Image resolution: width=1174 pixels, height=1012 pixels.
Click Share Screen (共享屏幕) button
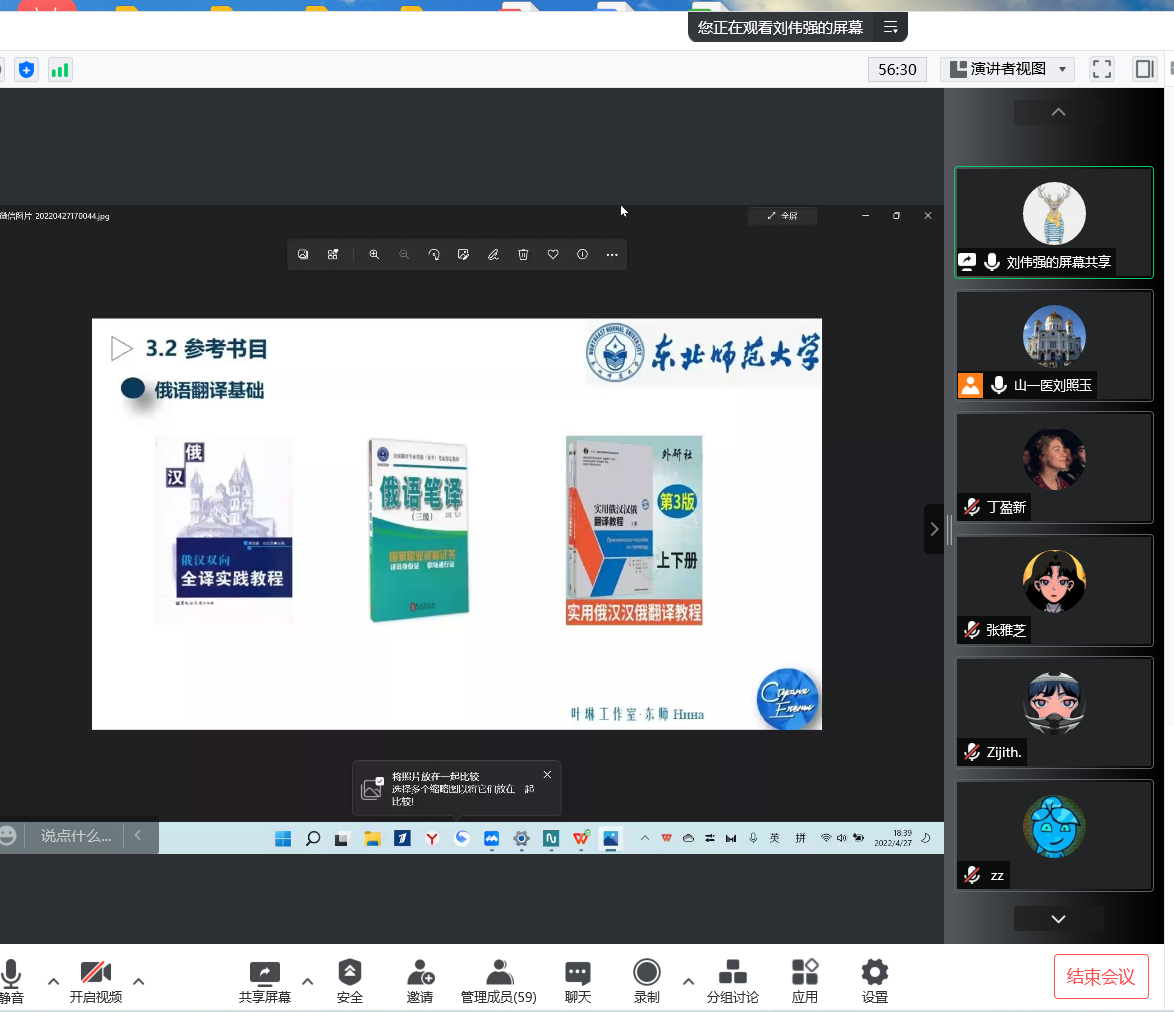[x=264, y=981]
